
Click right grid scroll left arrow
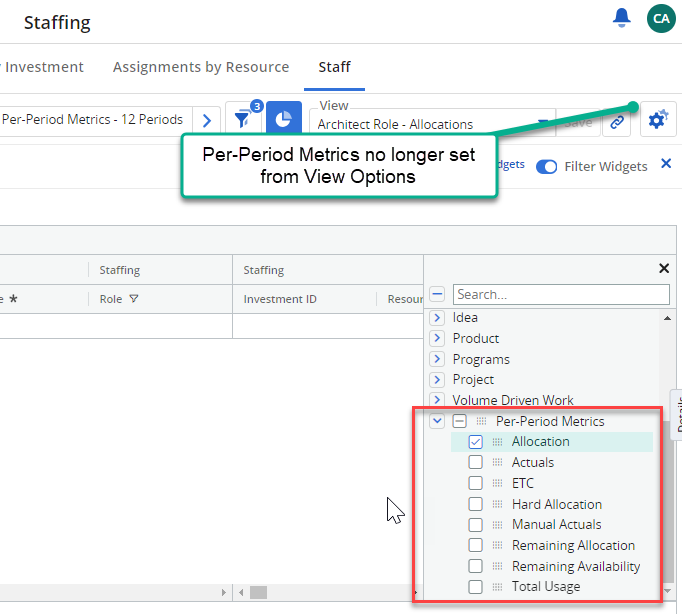click(x=241, y=592)
